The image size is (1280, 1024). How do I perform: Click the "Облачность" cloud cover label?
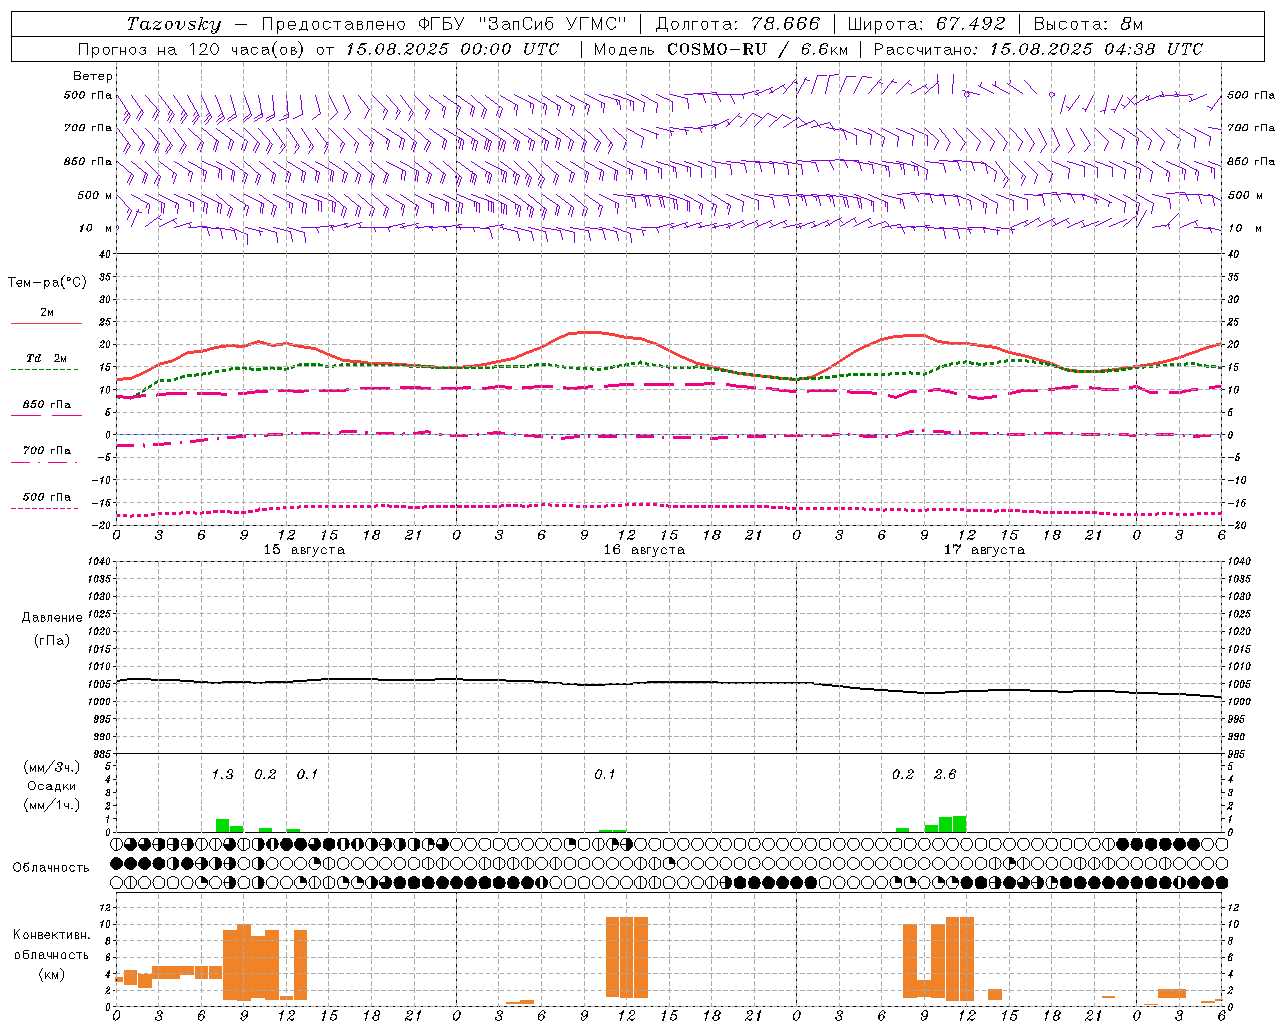click(51, 867)
